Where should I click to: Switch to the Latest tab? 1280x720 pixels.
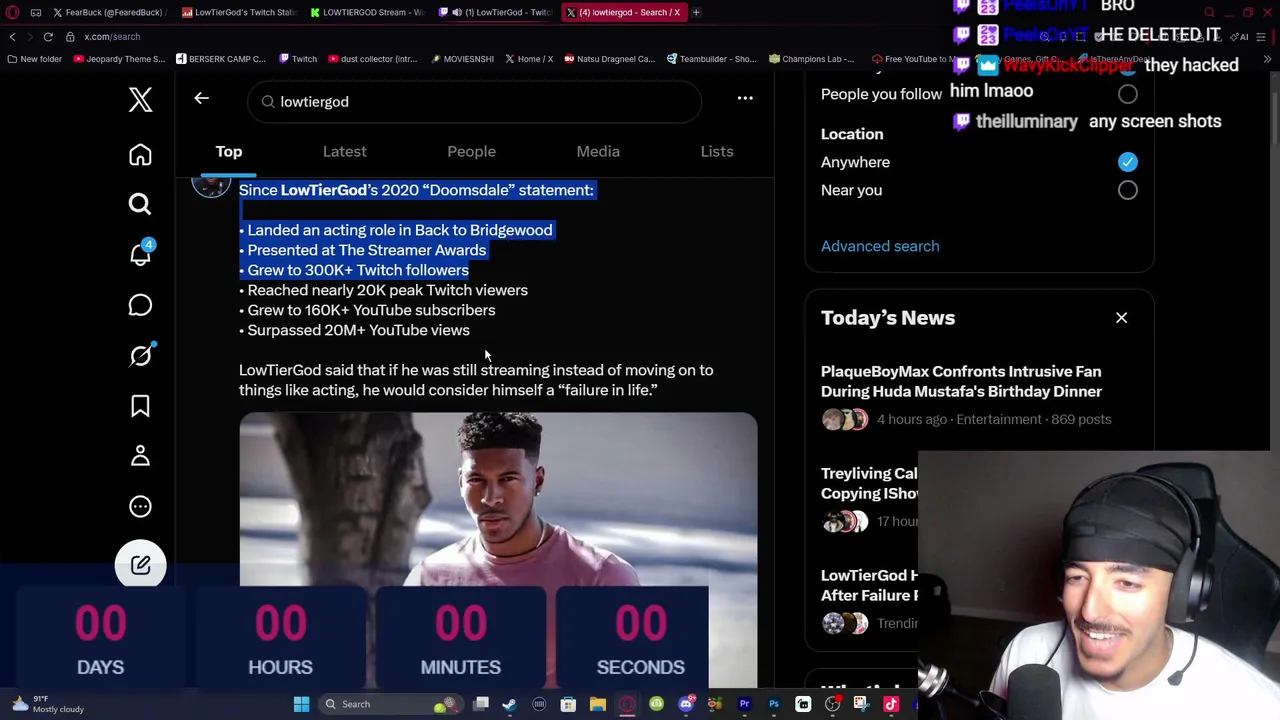pyautogui.click(x=344, y=151)
